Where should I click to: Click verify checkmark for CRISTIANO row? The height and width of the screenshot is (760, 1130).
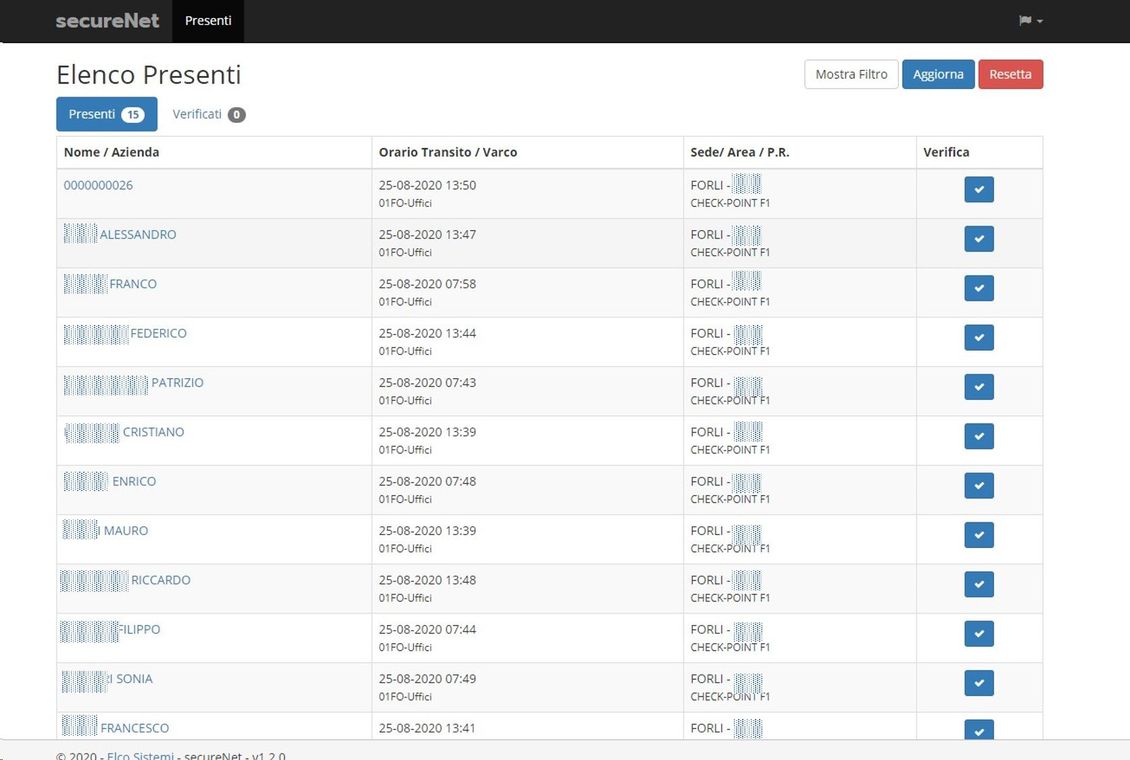(x=979, y=436)
